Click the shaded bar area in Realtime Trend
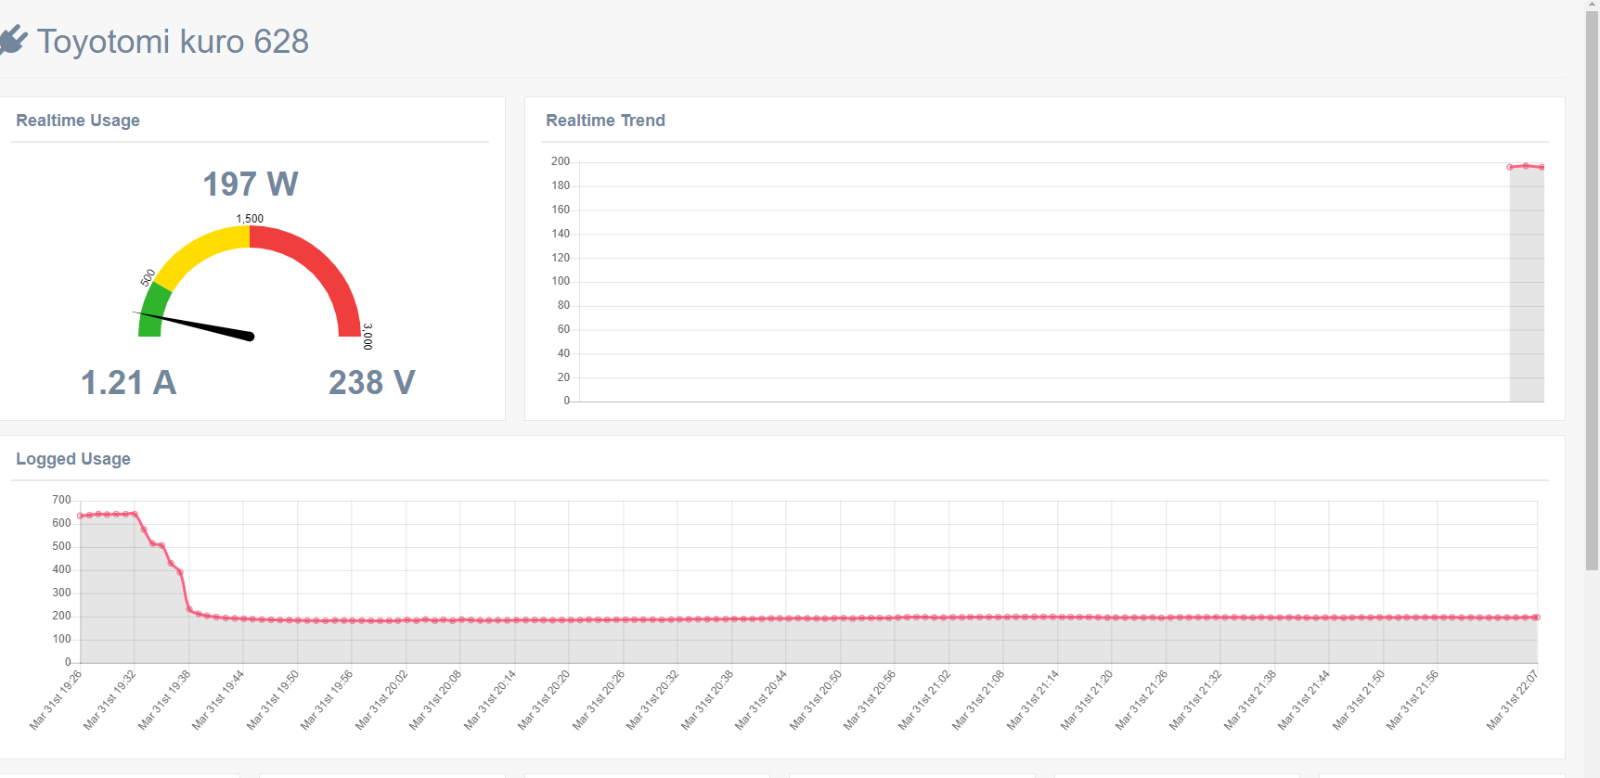 tap(1527, 285)
